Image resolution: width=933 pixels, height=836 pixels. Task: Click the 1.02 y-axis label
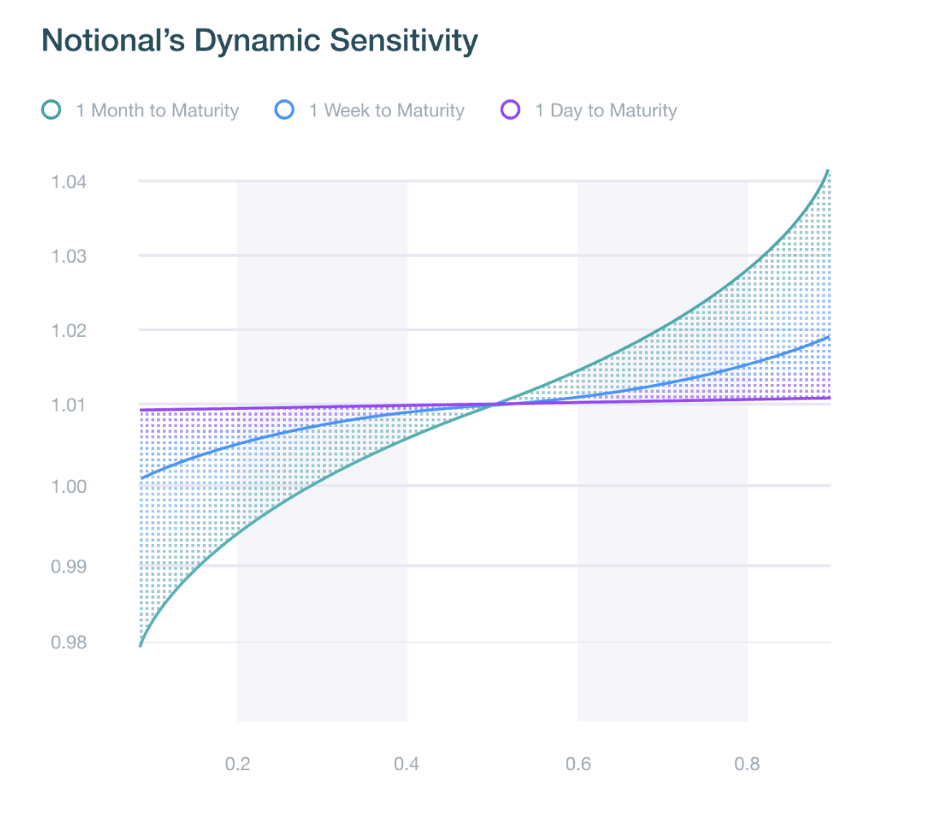(68, 331)
